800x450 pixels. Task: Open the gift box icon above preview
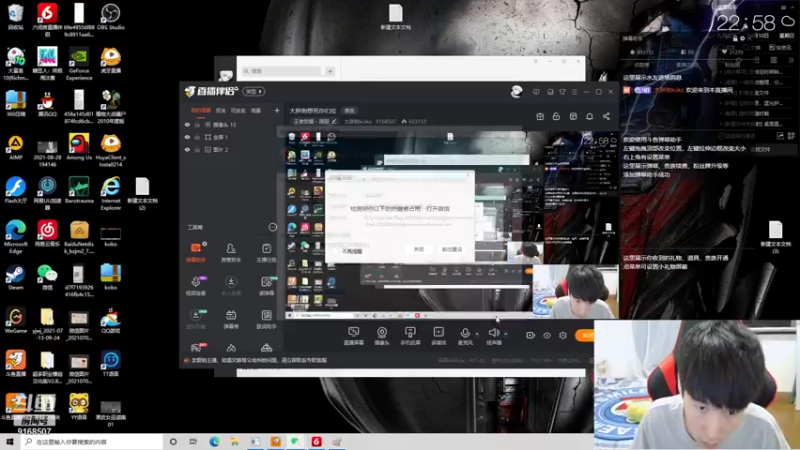540,116
